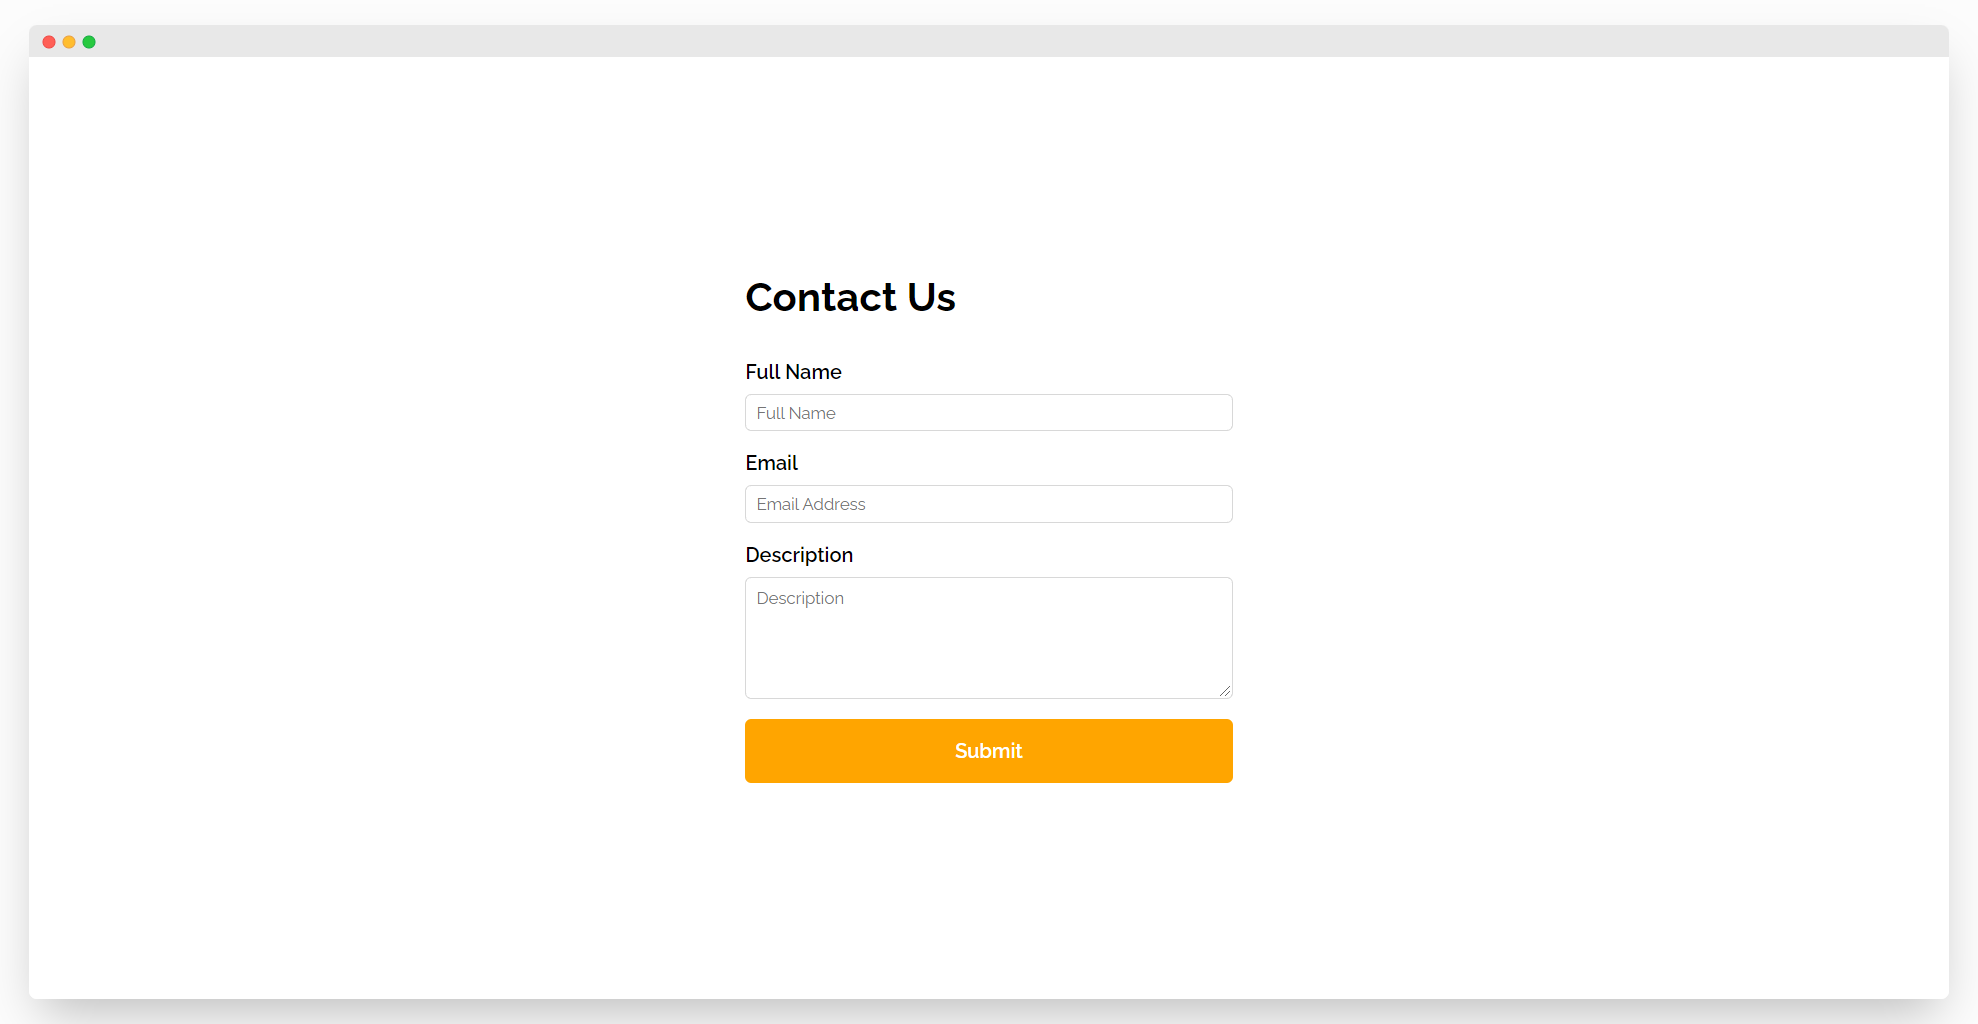Click the "Description" field label
Screen dimensions: 1978x1024
coord(799,555)
